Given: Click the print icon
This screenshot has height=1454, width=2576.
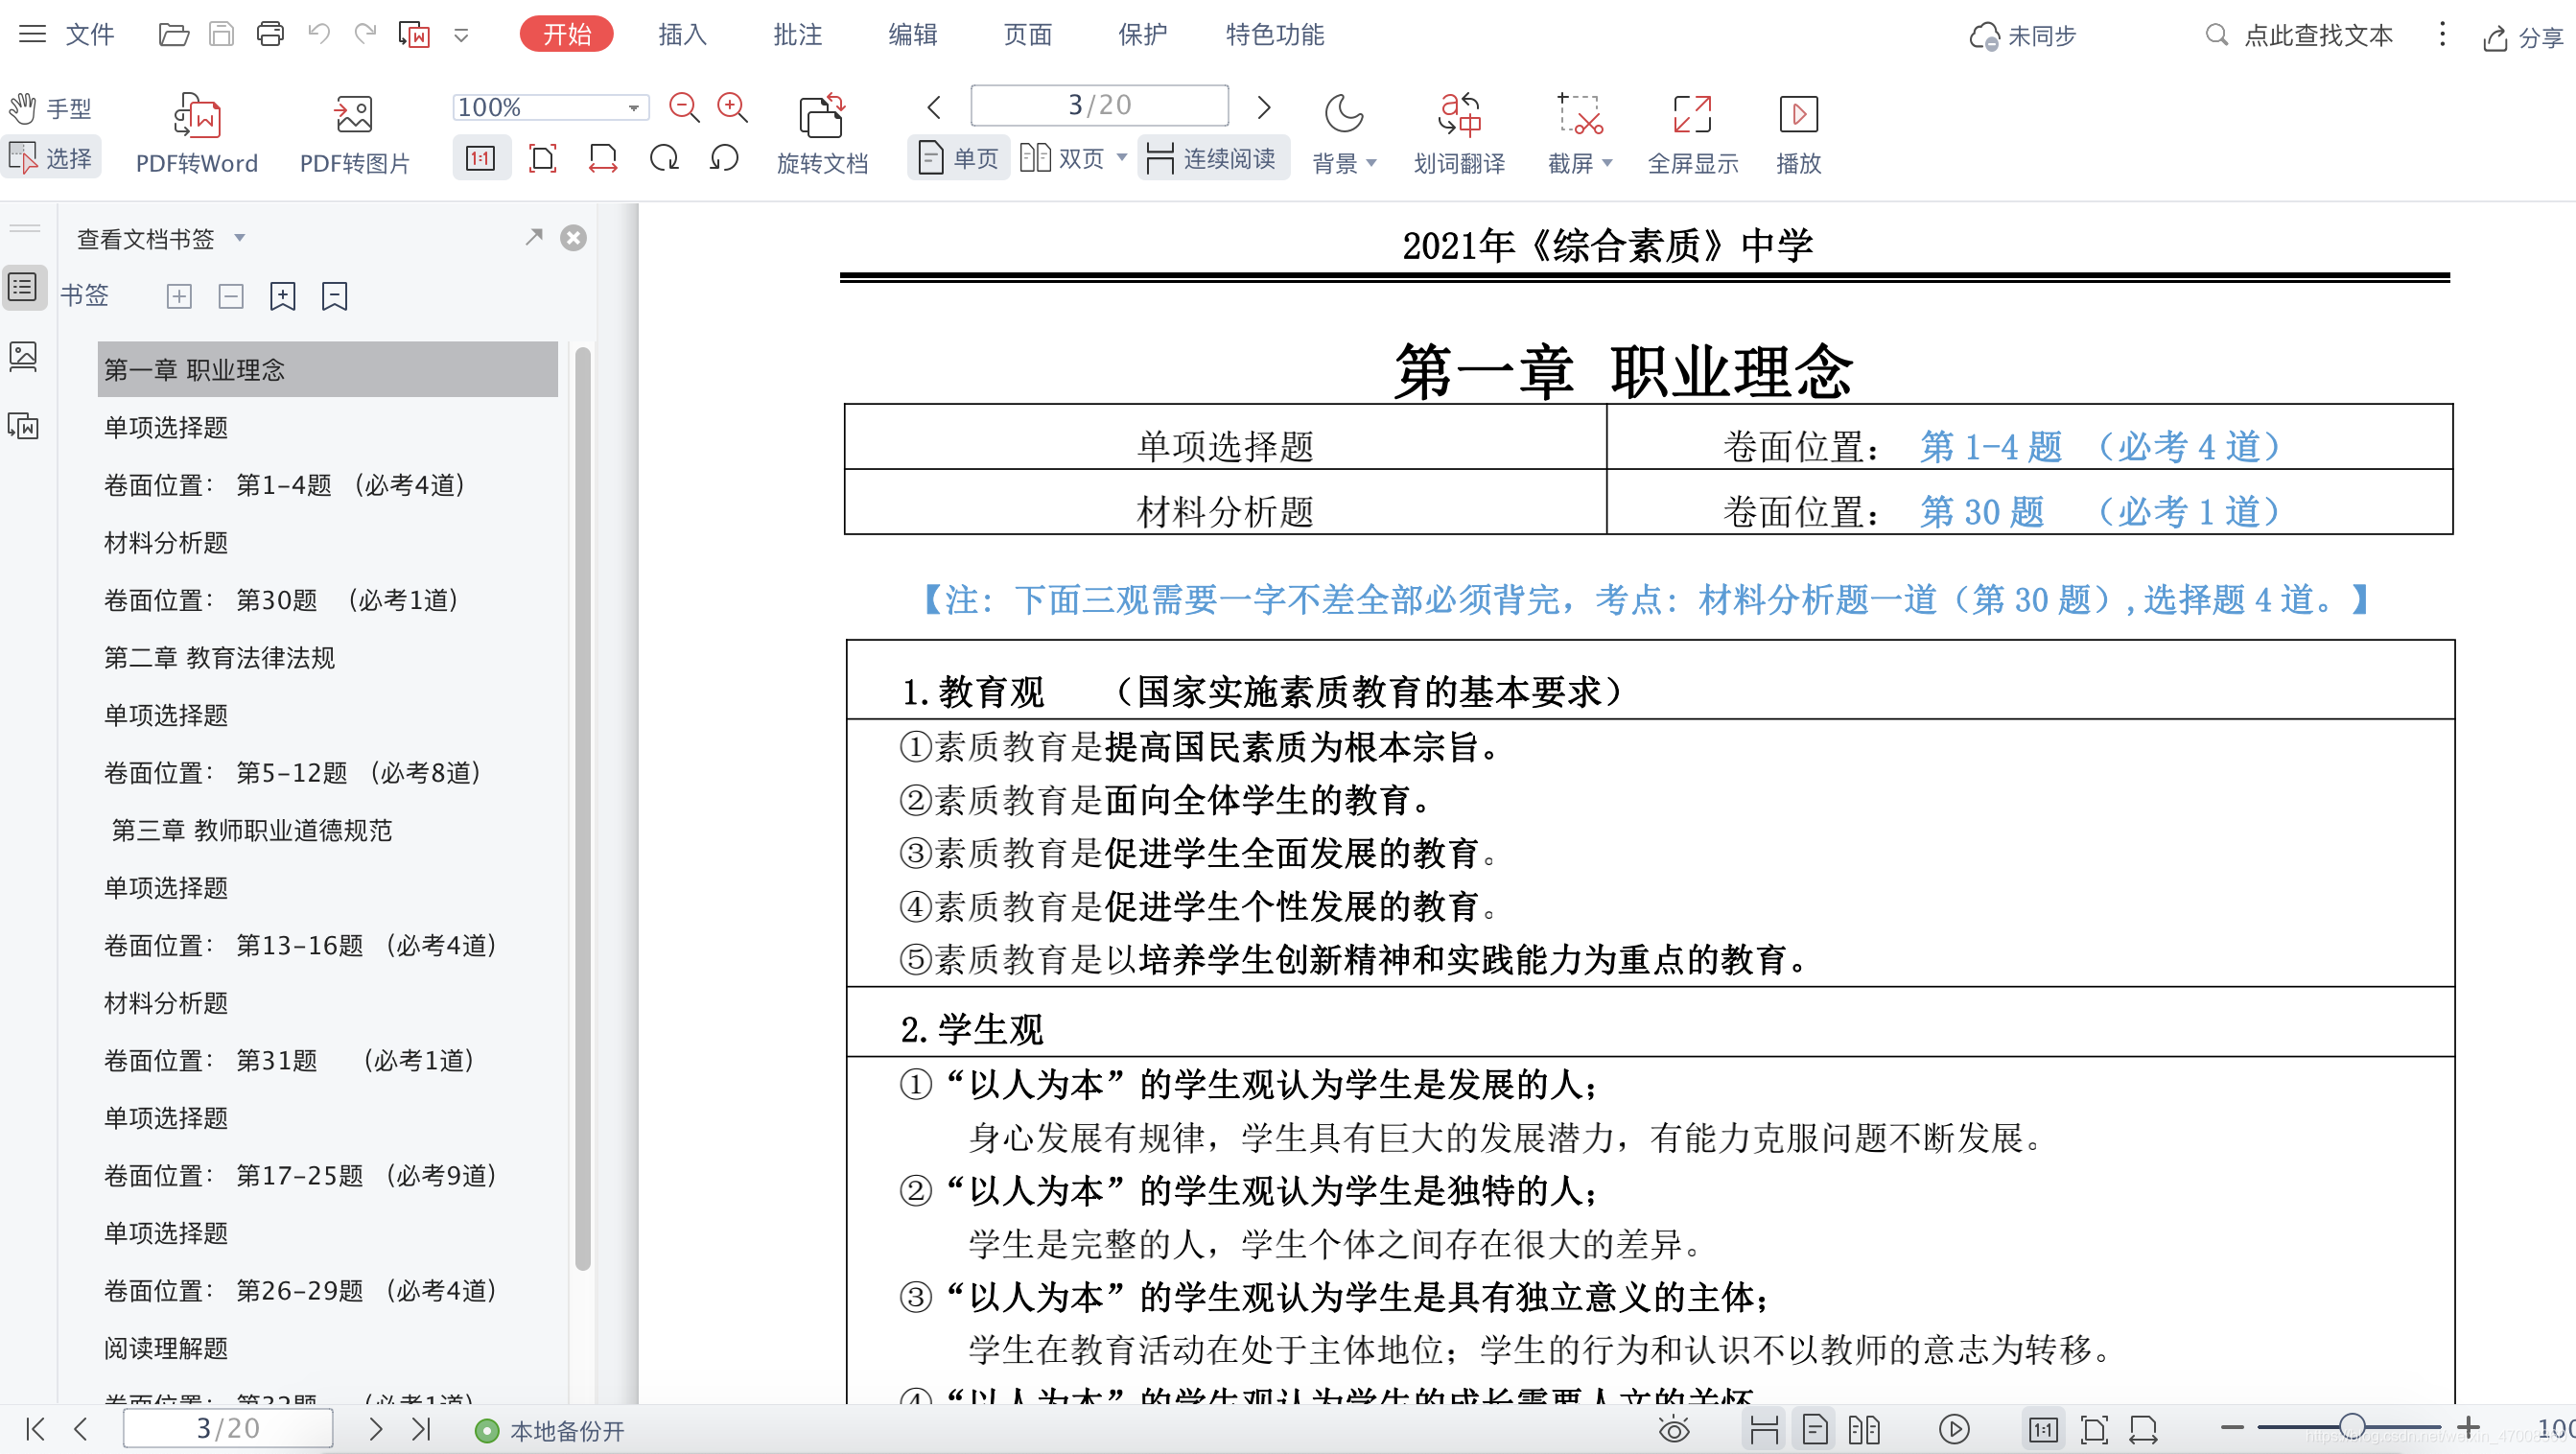Looking at the screenshot, I should pos(269,35).
